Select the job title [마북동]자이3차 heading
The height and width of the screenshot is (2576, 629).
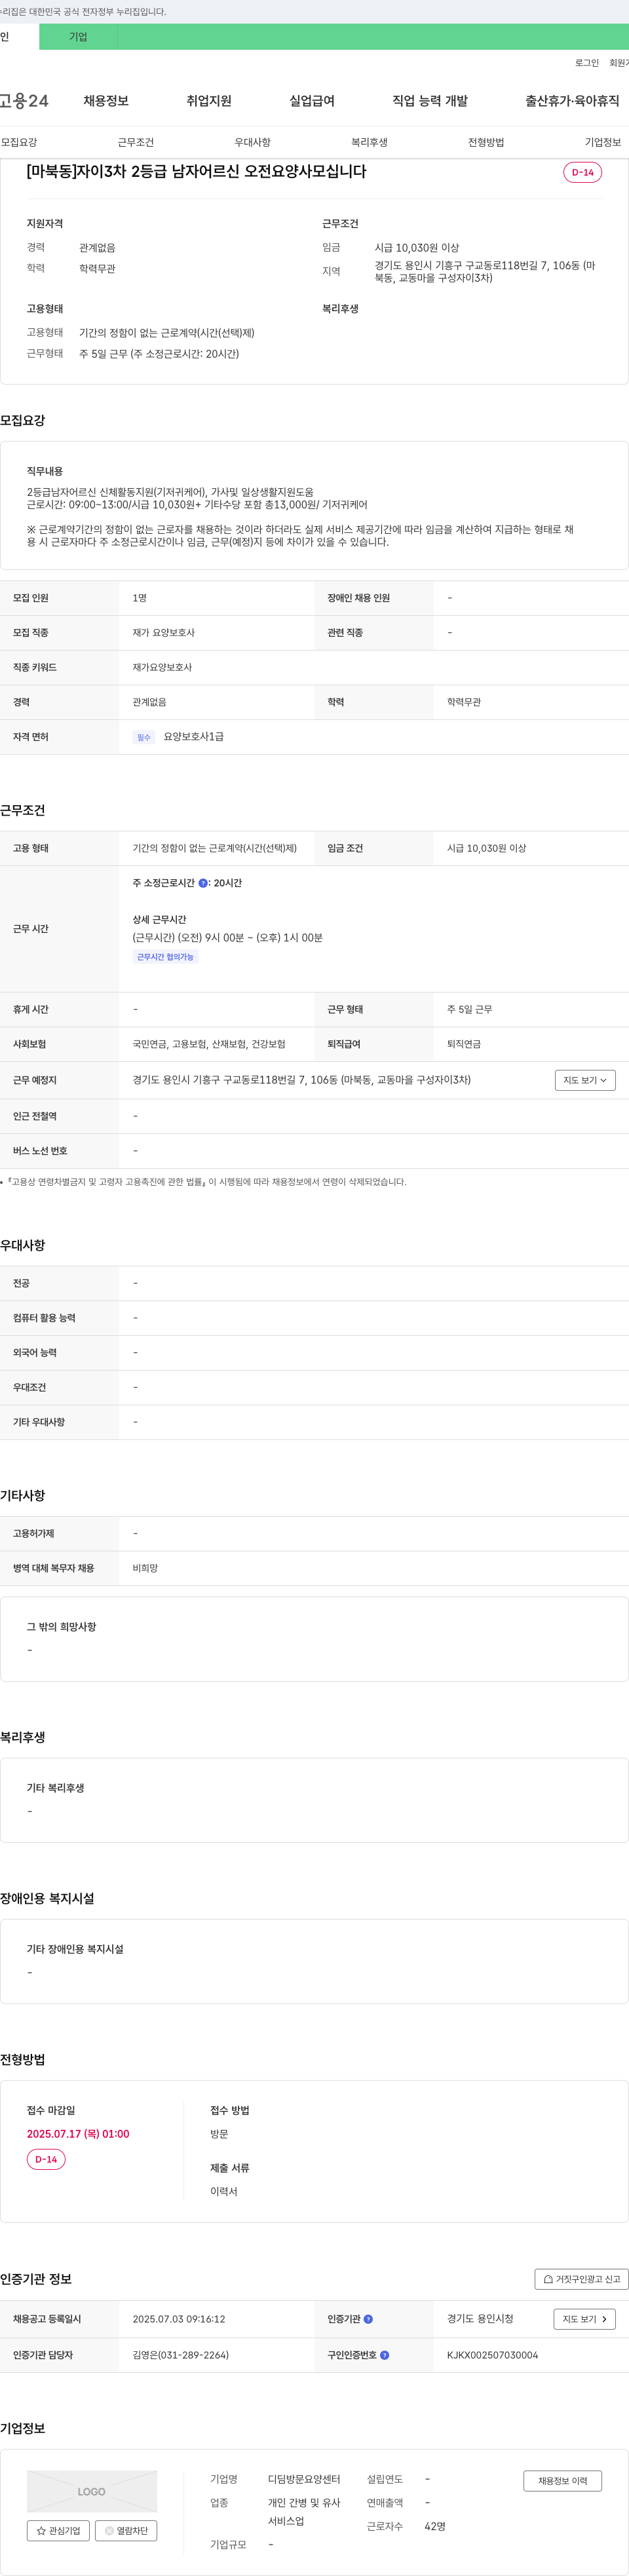tap(196, 172)
